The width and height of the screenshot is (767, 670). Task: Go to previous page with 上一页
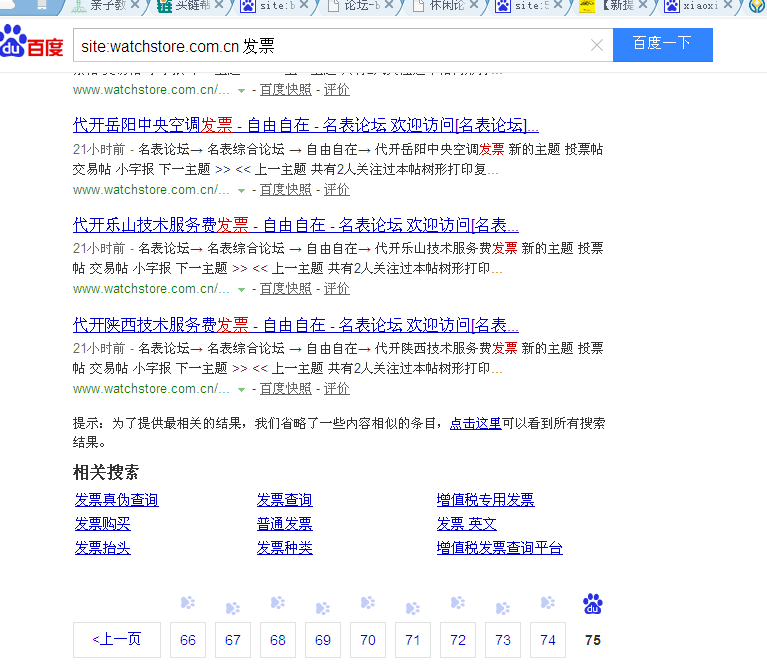point(117,639)
